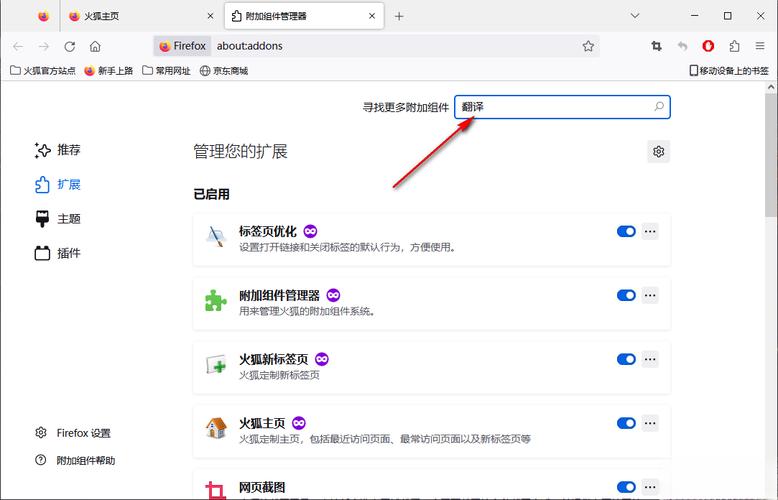
Task: Click the Firefox identity box in address bar
Action: [x=182, y=46]
